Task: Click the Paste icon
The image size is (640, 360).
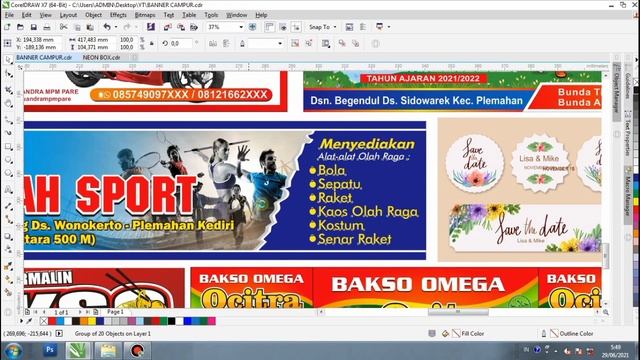Action: 90,27
